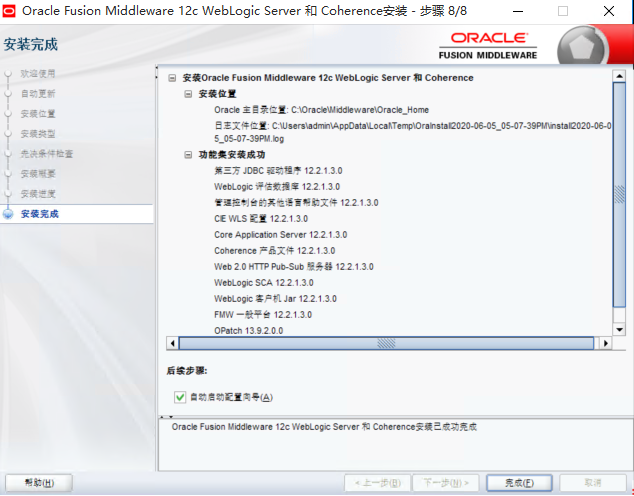Click WebLogic SCA 12.2.1.3.0 row
This screenshot has width=634, height=496.
pos(264,283)
